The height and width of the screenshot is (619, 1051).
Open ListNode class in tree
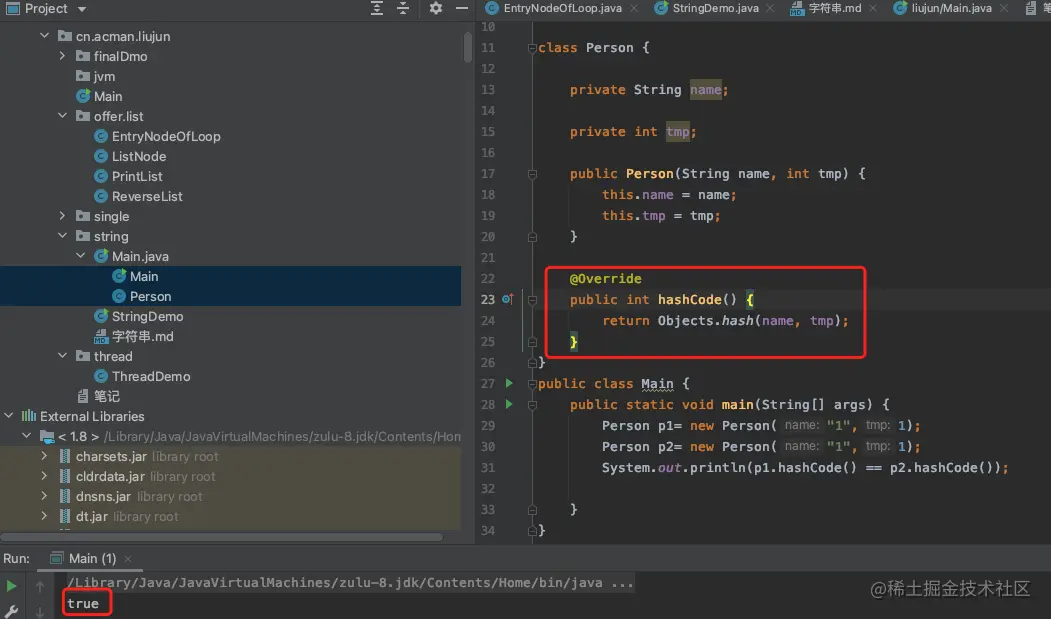(x=130, y=156)
